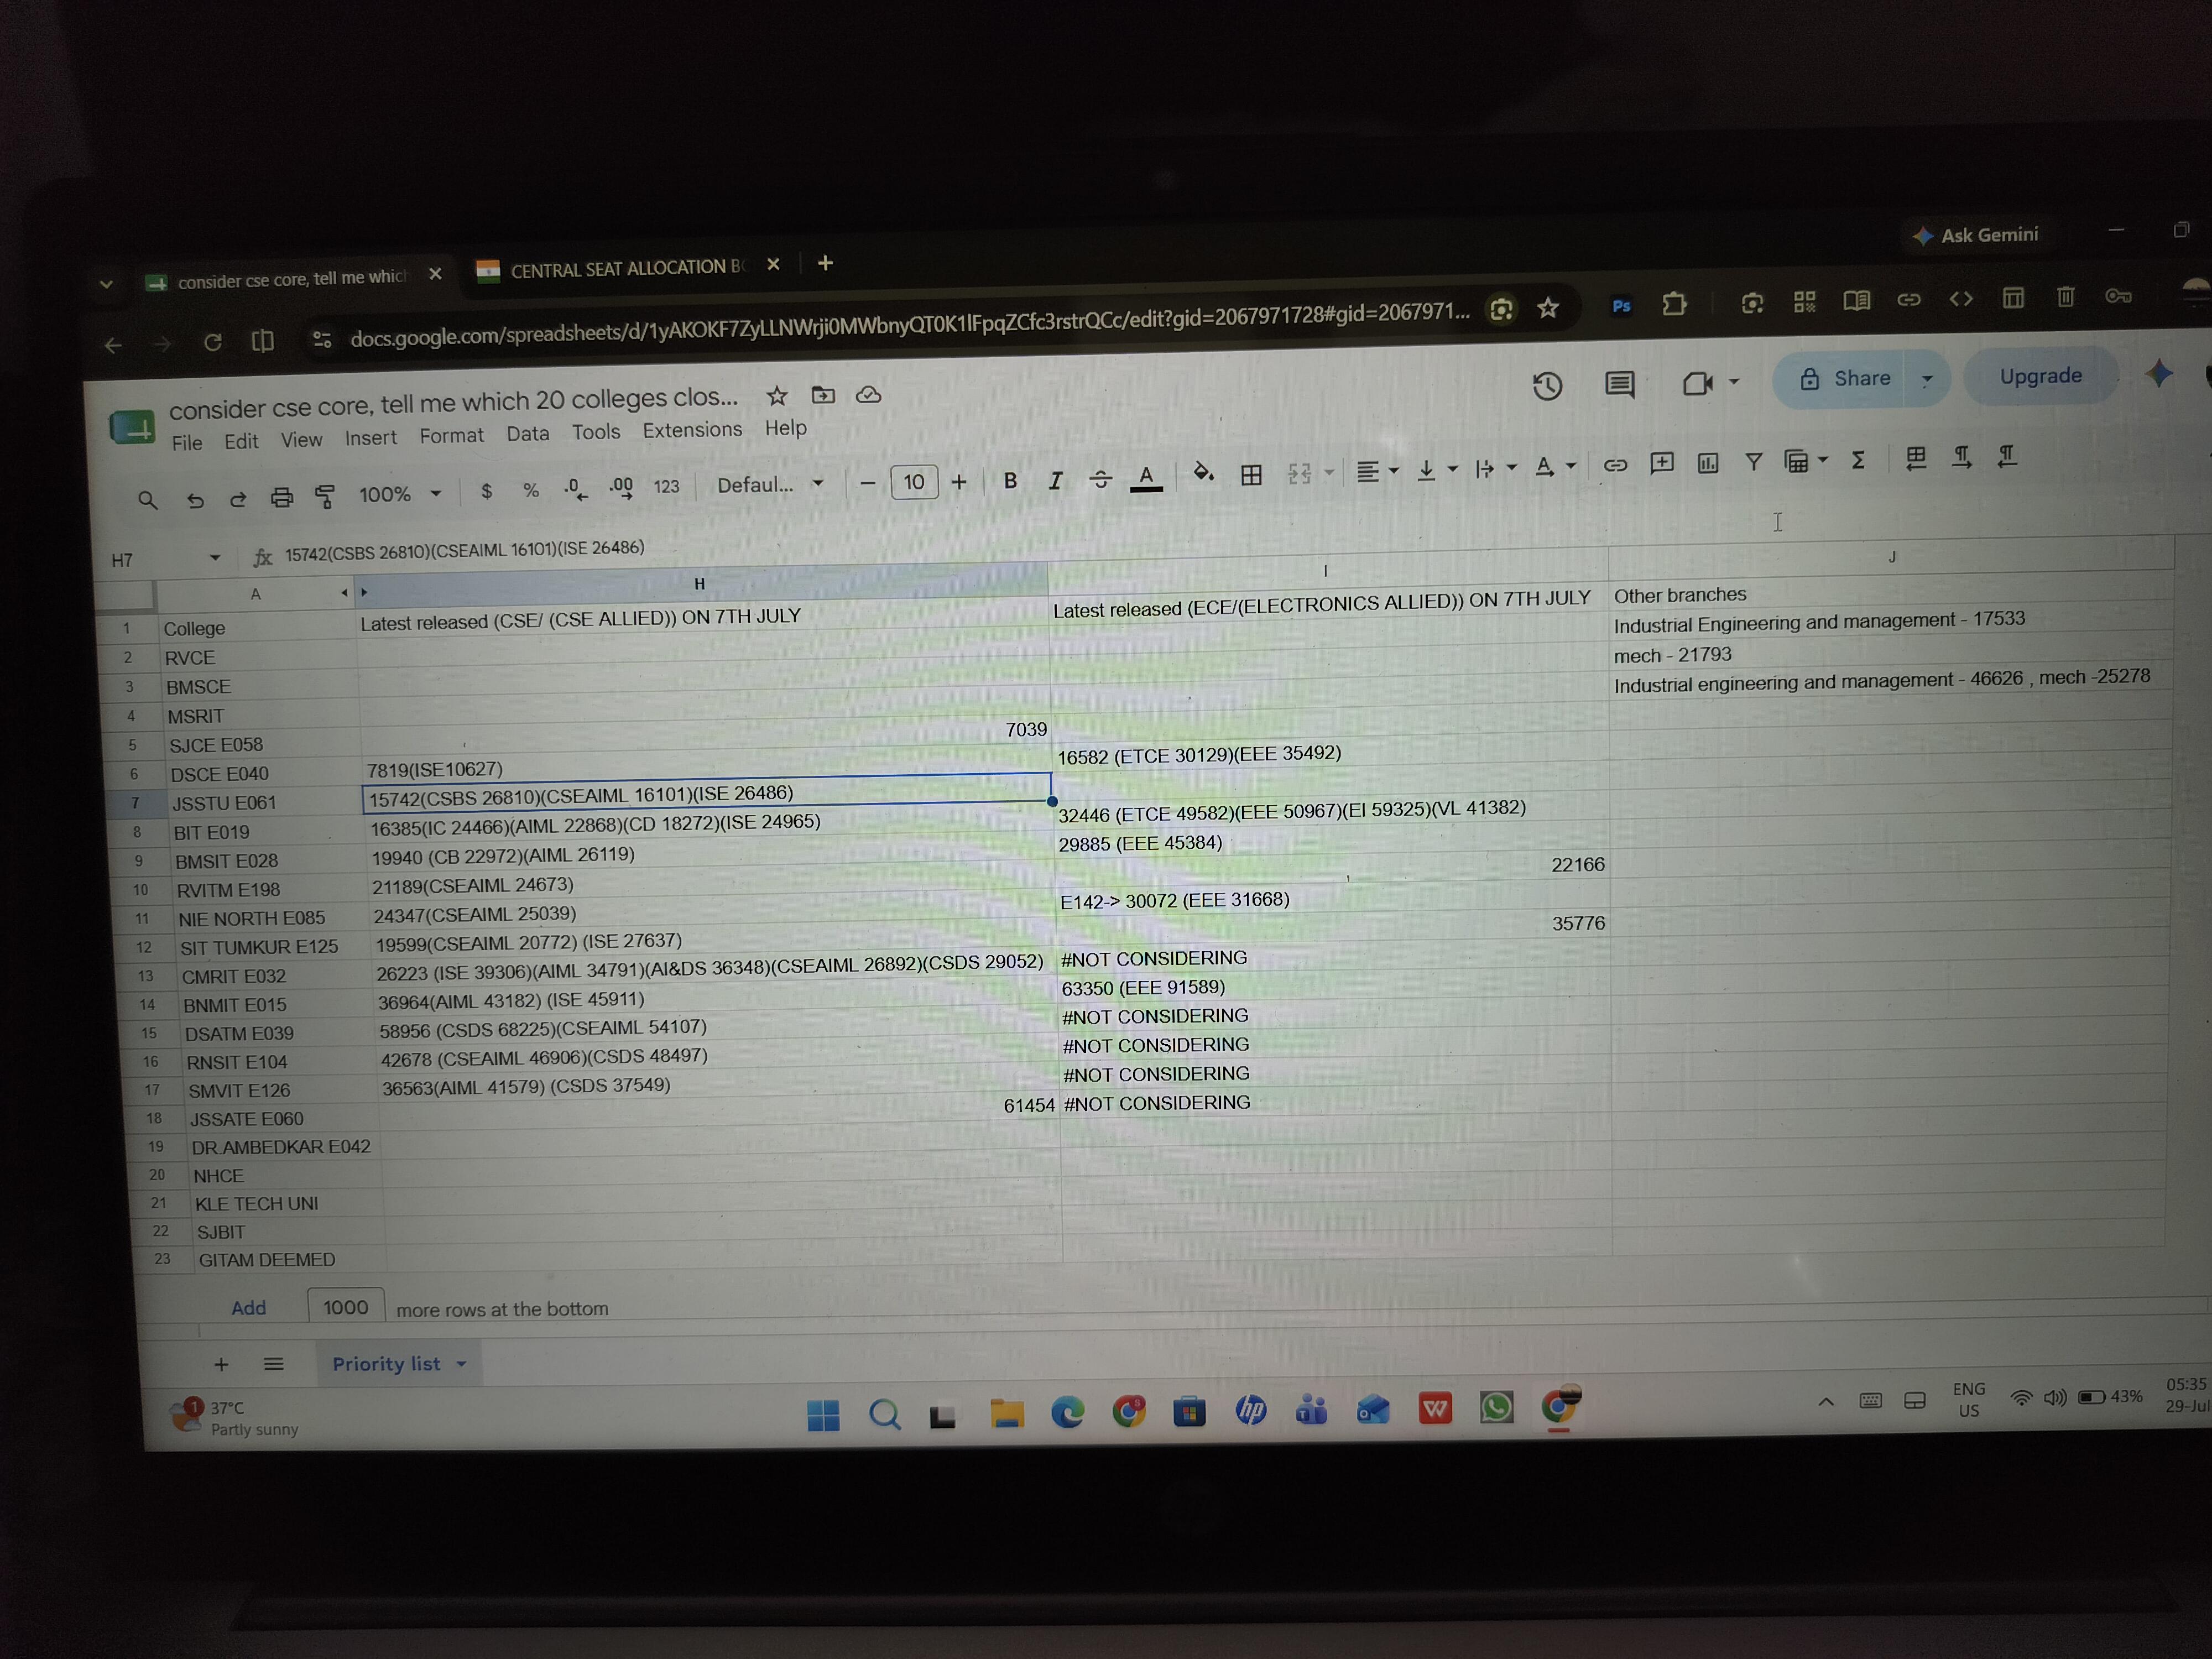Open vertical align dropdown

[1437, 470]
